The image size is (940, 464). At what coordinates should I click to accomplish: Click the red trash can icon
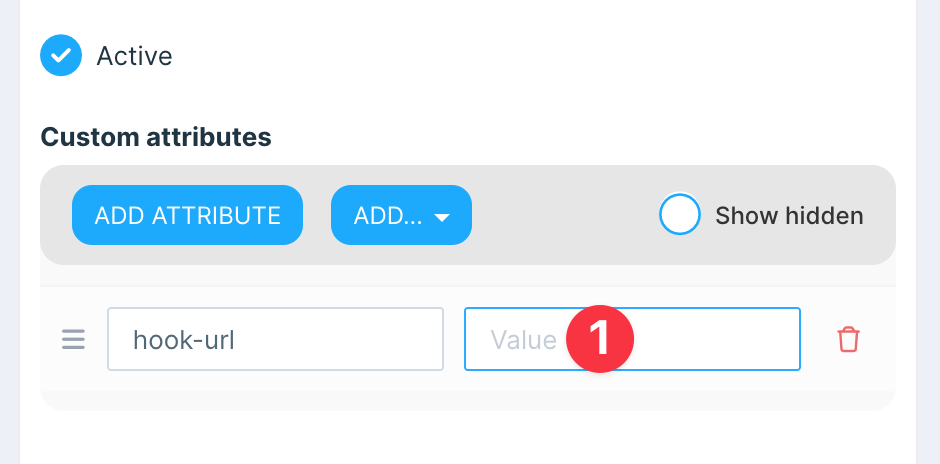tap(848, 340)
